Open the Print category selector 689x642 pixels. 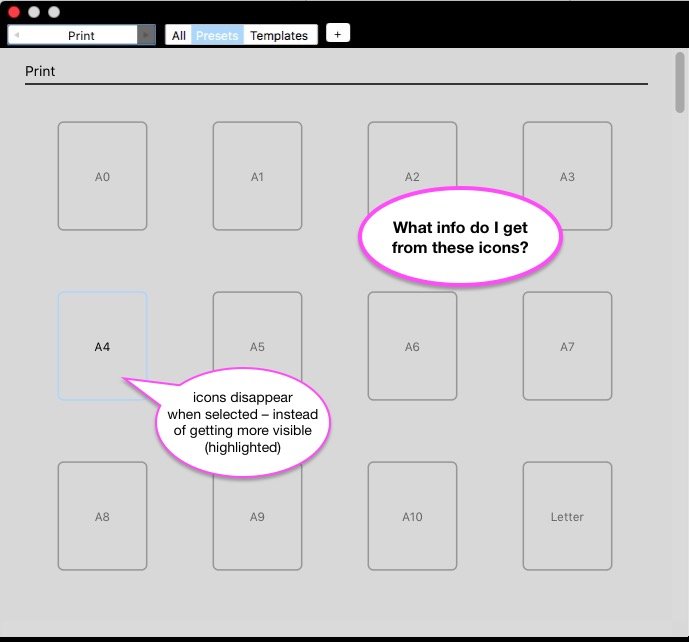81,35
